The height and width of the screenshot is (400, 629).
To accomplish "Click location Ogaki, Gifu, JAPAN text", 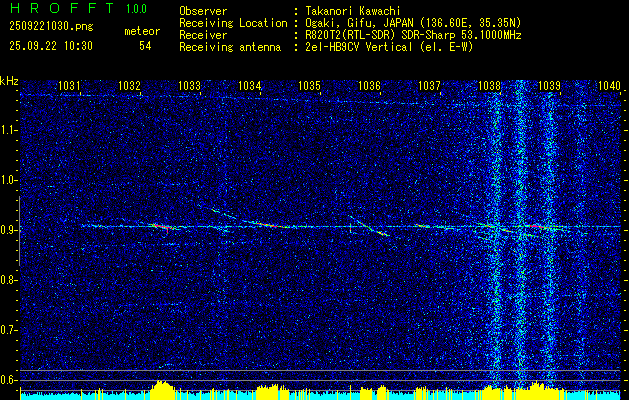I will click(x=413, y=23).
